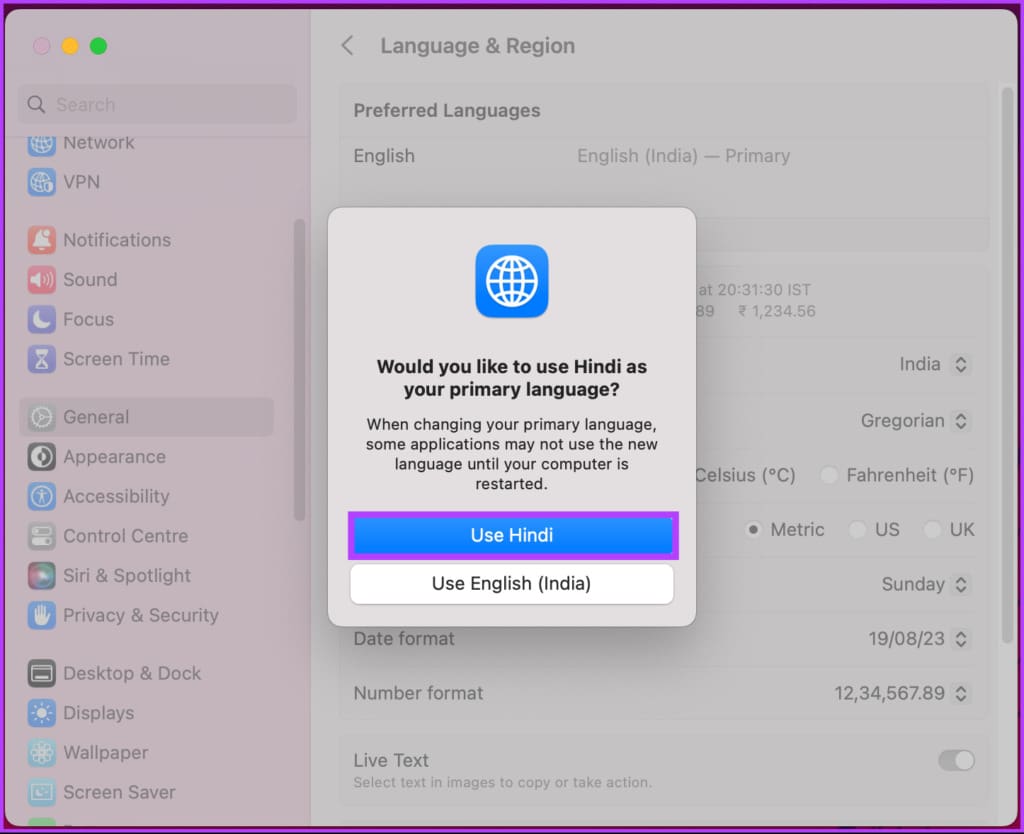Click the General gear icon
Viewport: 1024px width, 834px height.
coord(42,417)
